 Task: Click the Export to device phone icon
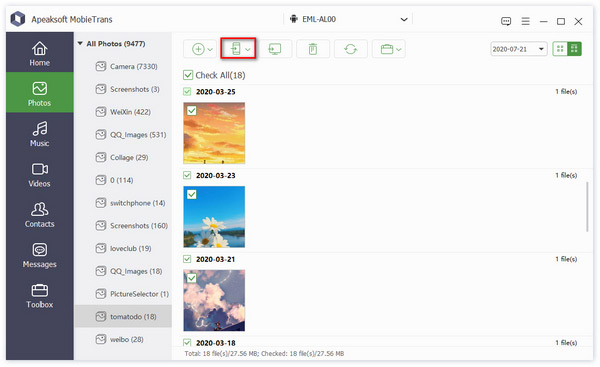click(236, 49)
